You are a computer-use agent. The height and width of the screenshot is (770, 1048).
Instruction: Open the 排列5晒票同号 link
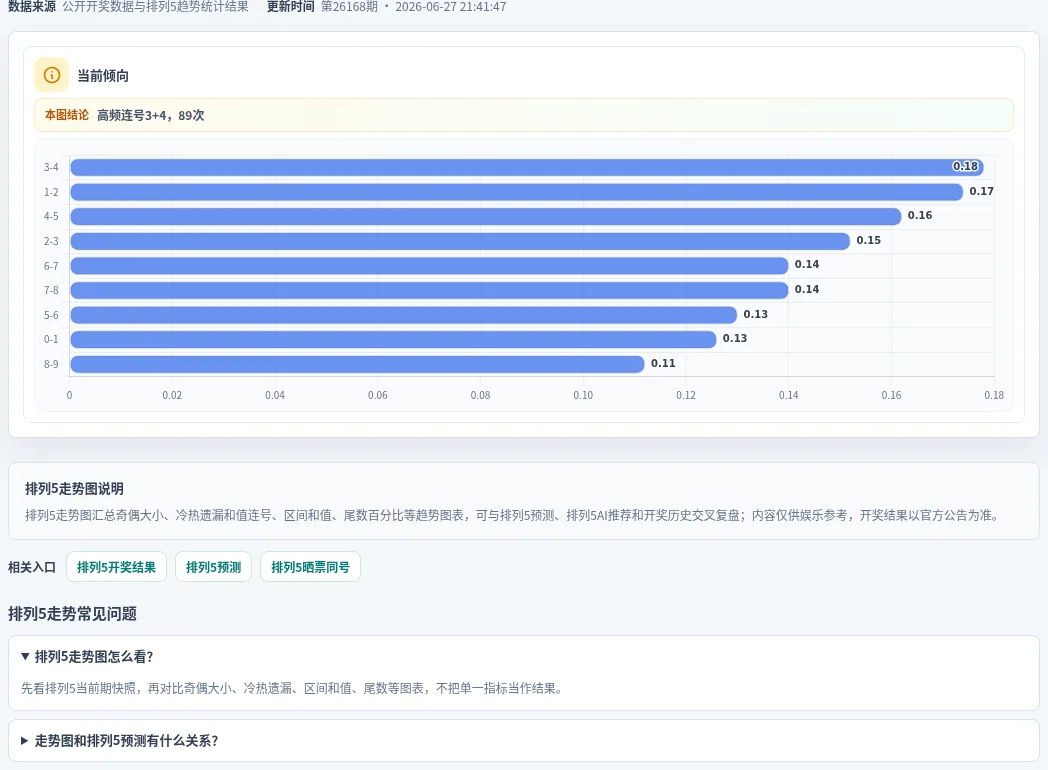click(310, 567)
